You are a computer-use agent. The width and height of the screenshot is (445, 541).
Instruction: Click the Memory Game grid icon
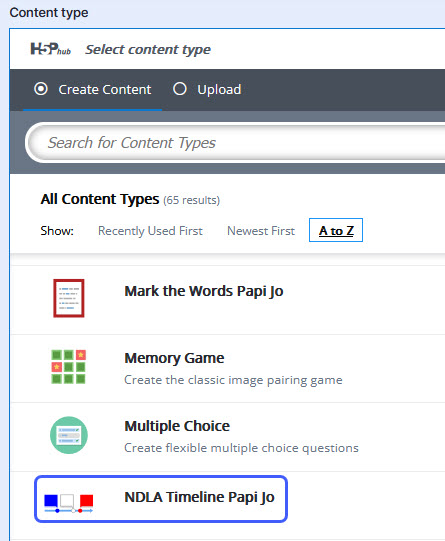68,366
